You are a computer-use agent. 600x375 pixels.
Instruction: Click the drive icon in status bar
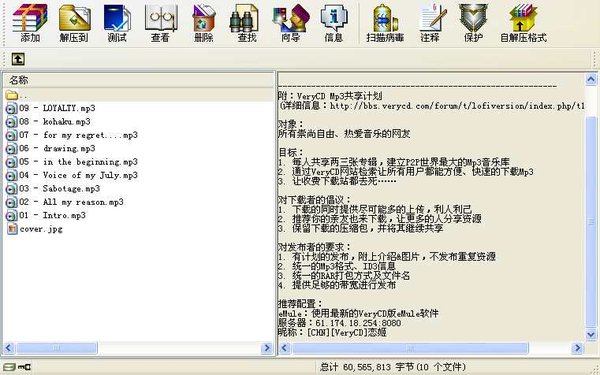pos(10,367)
